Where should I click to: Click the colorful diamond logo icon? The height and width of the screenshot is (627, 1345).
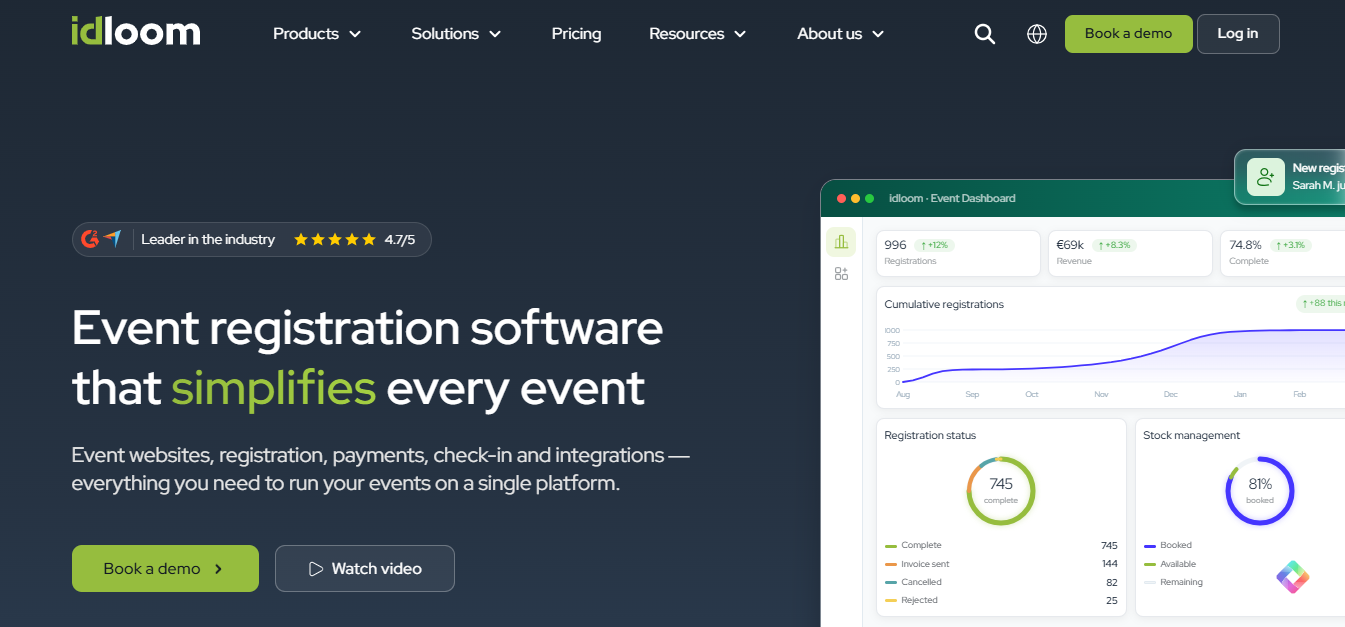pyautogui.click(x=1293, y=577)
